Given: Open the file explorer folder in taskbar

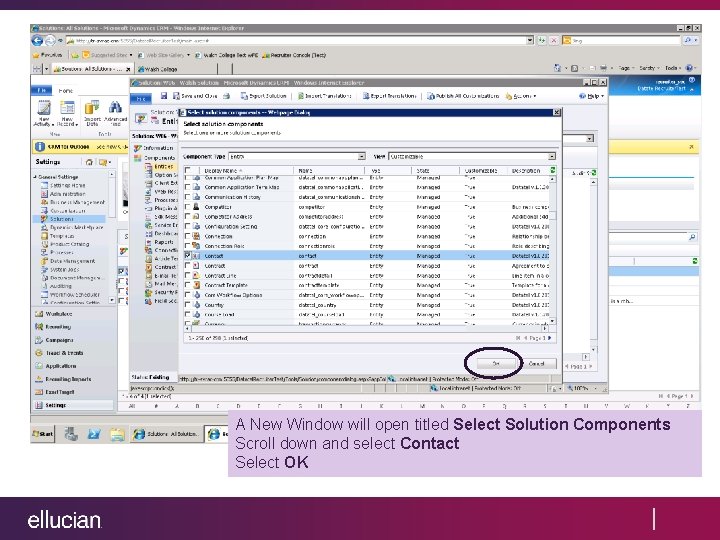Looking at the screenshot, I should tap(117, 434).
